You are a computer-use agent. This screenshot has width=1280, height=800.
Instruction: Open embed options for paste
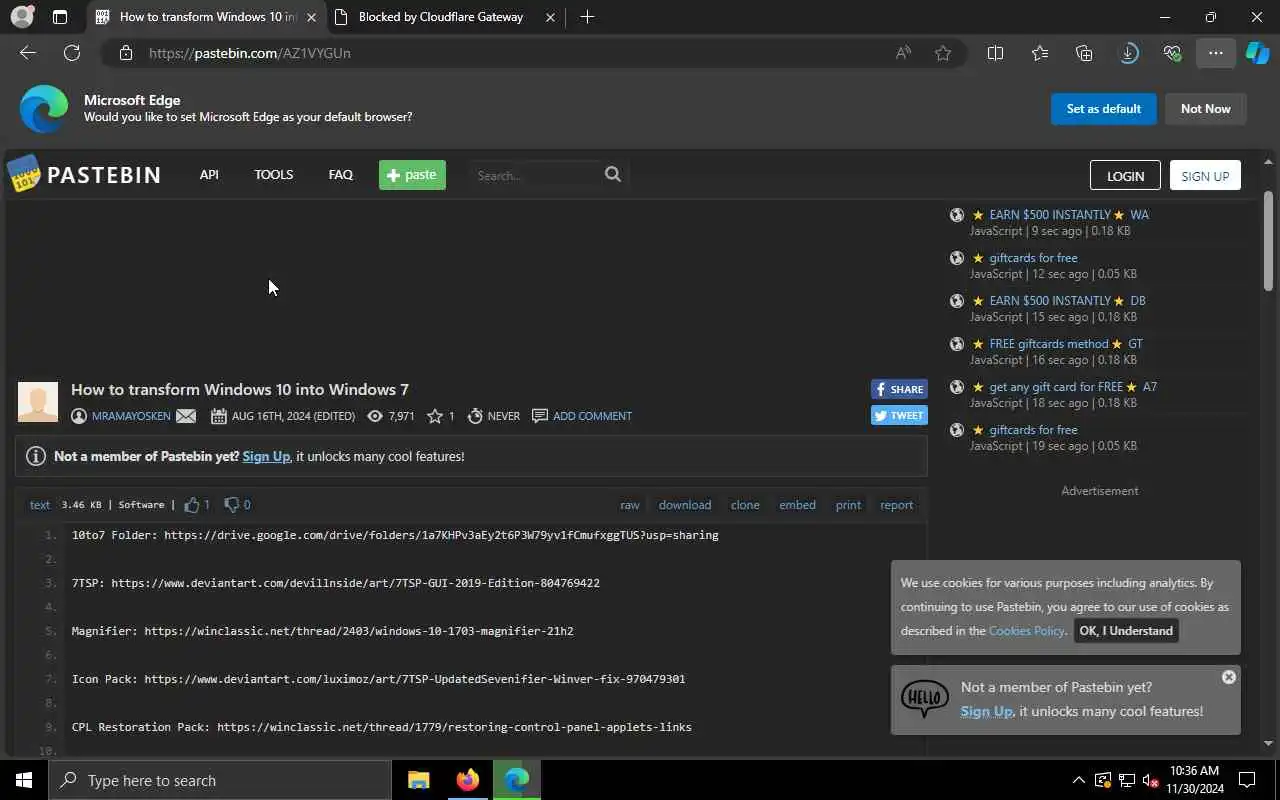coord(797,505)
